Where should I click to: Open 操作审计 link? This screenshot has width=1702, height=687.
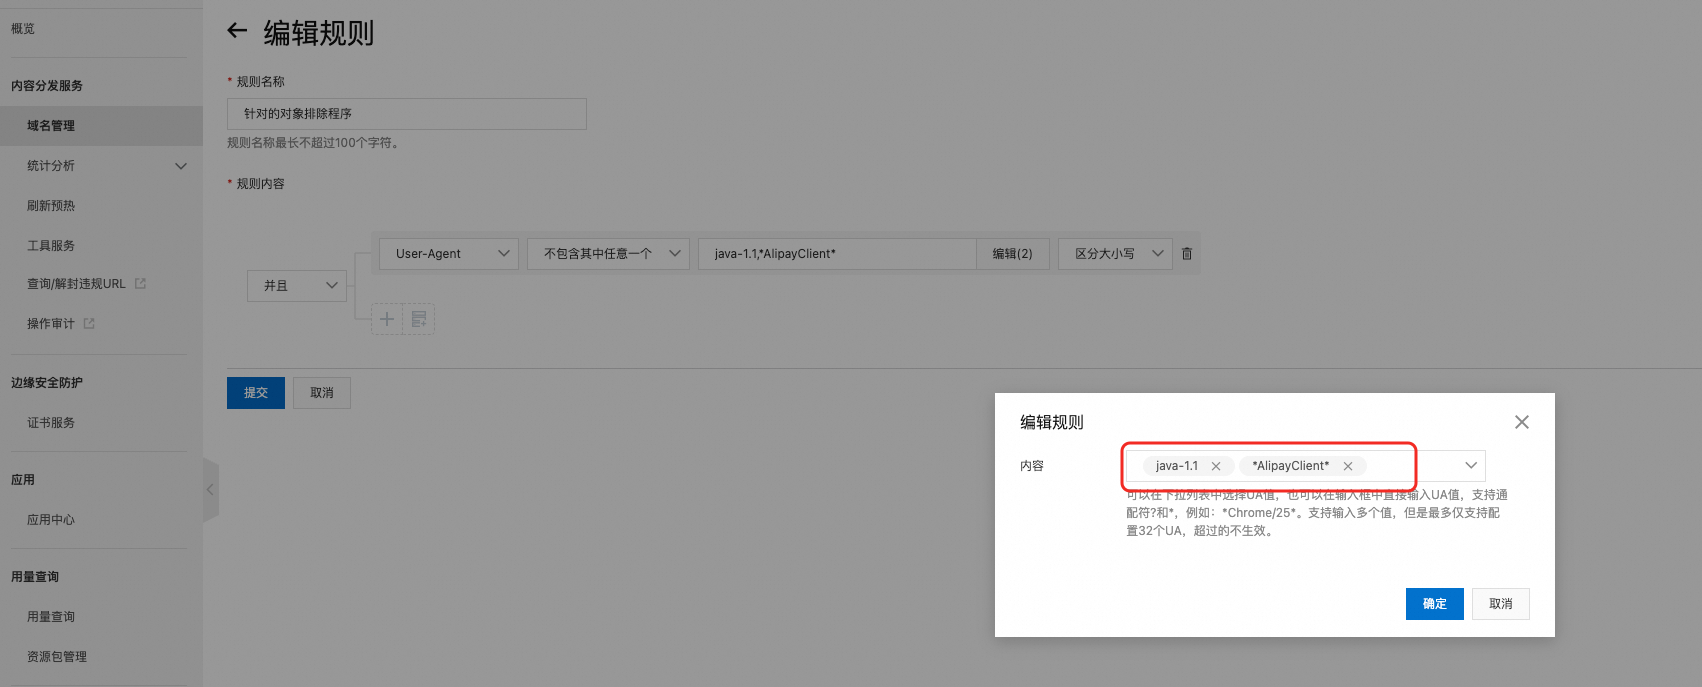[51, 324]
